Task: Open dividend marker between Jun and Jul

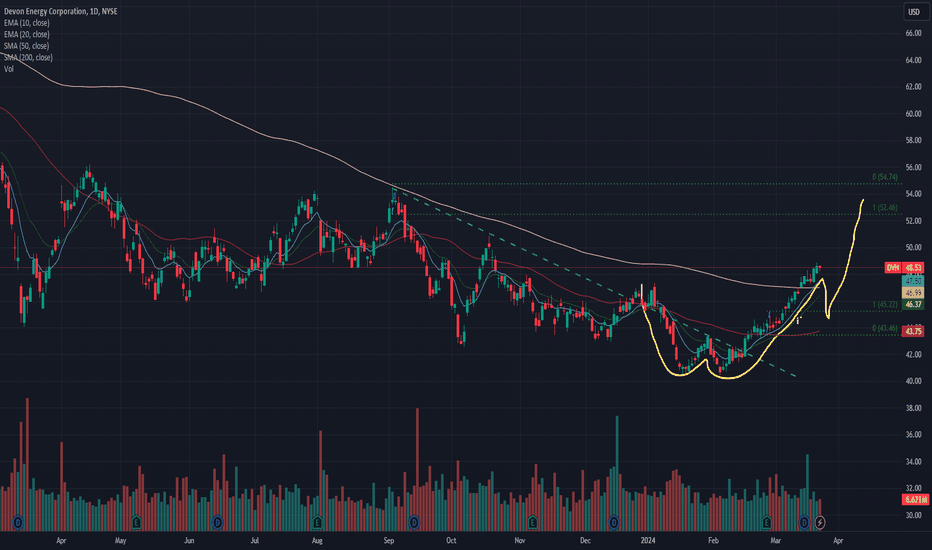Action: [x=218, y=523]
